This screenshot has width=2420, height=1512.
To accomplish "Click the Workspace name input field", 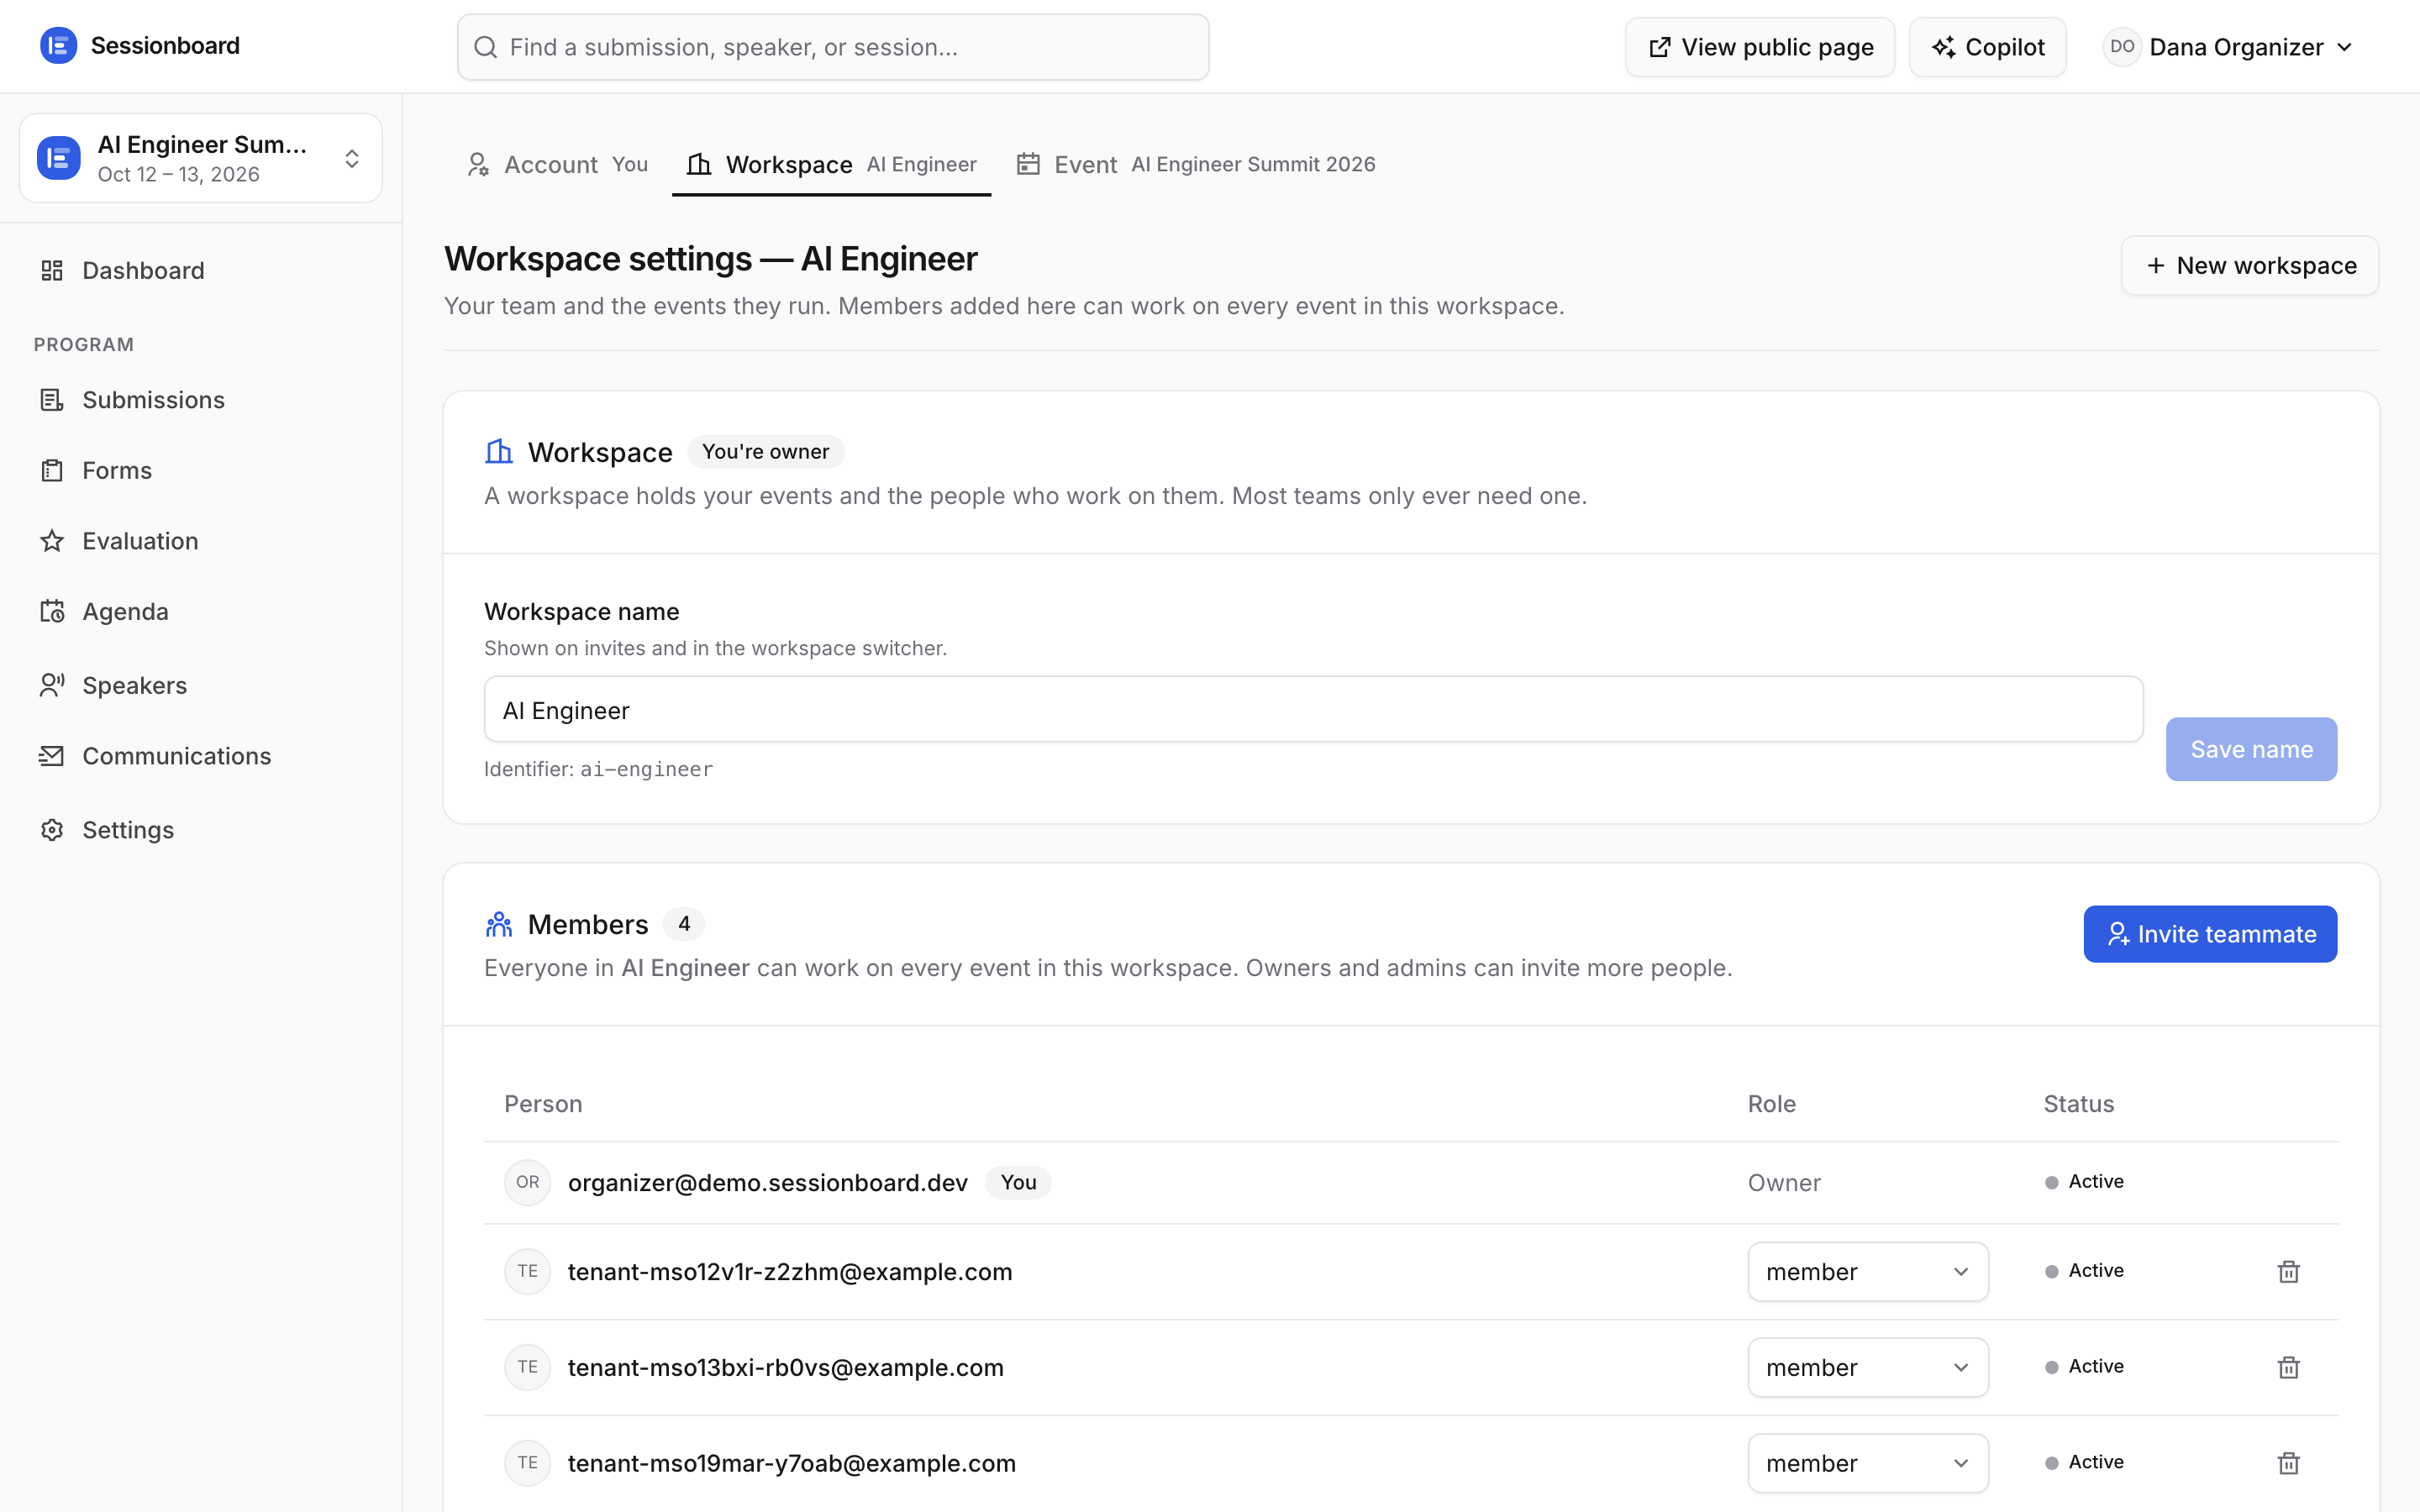I will [1313, 709].
